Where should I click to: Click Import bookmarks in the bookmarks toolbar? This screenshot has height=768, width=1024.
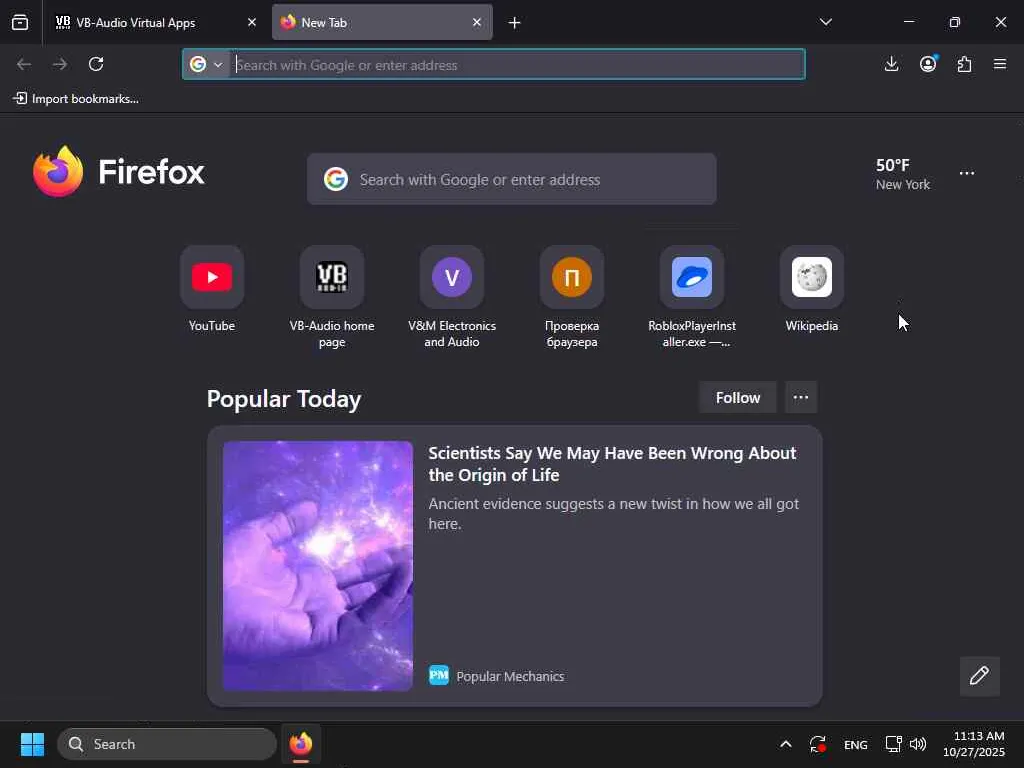click(x=76, y=99)
